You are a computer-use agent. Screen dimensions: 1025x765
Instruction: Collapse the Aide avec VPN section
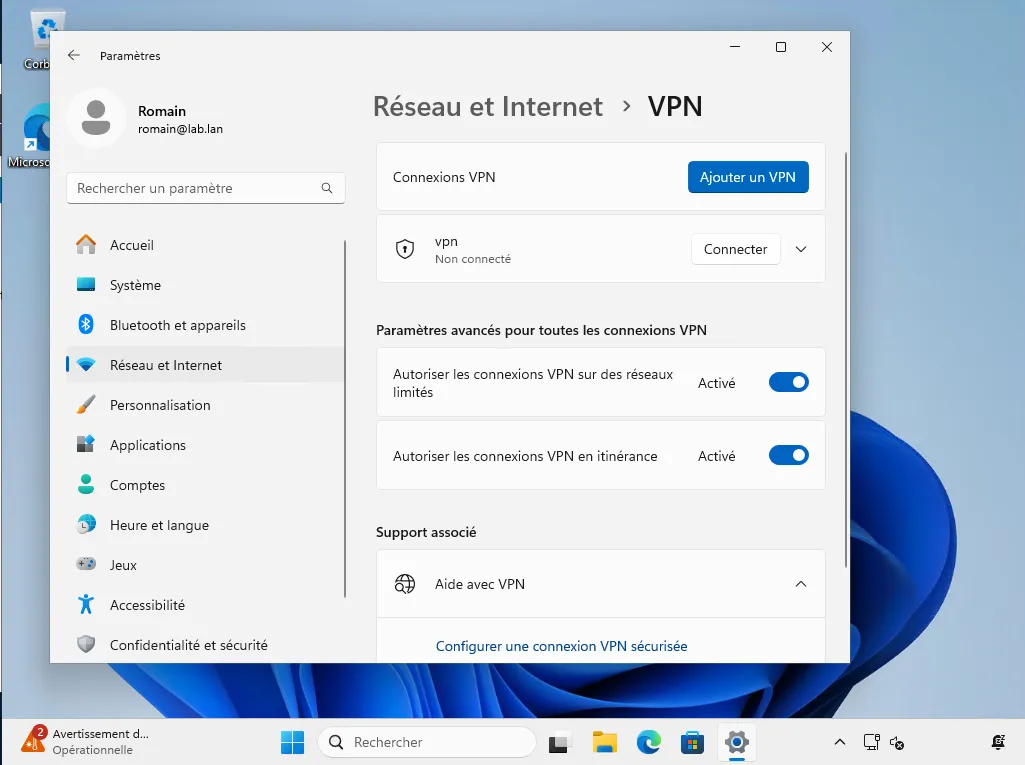801,584
